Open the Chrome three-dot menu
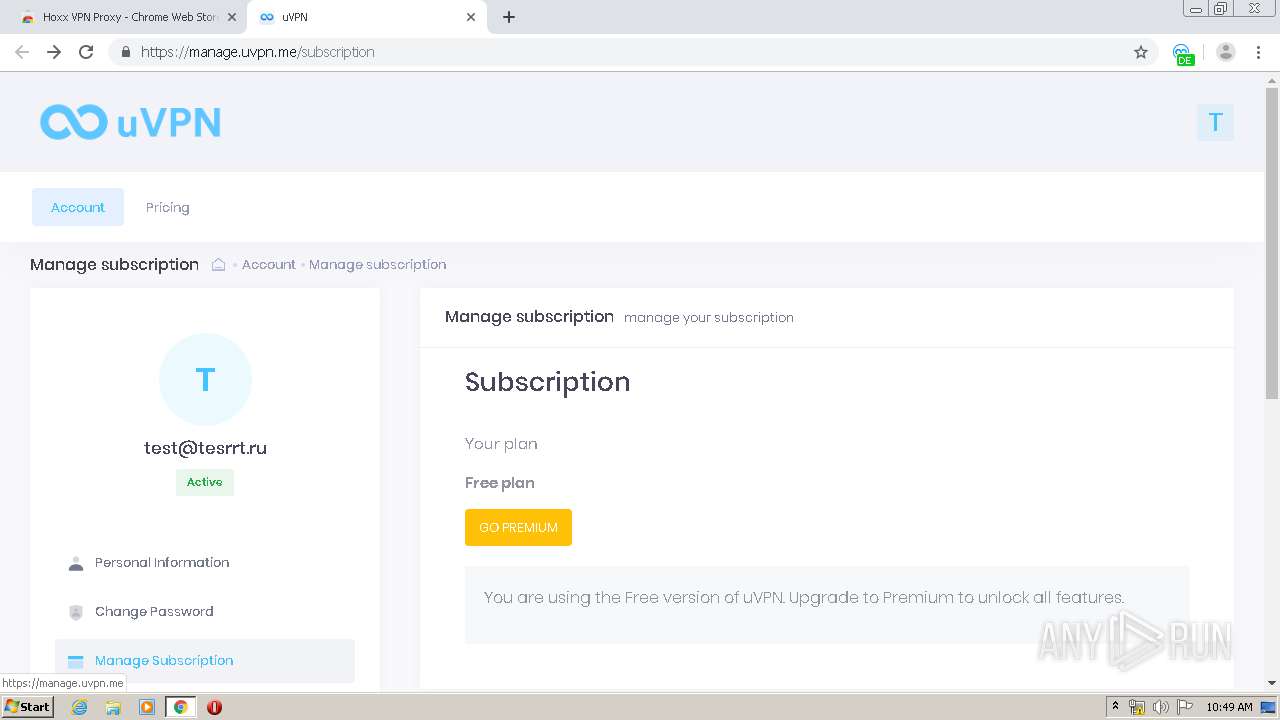Screen dimensions: 1280x720 [1258, 52]
